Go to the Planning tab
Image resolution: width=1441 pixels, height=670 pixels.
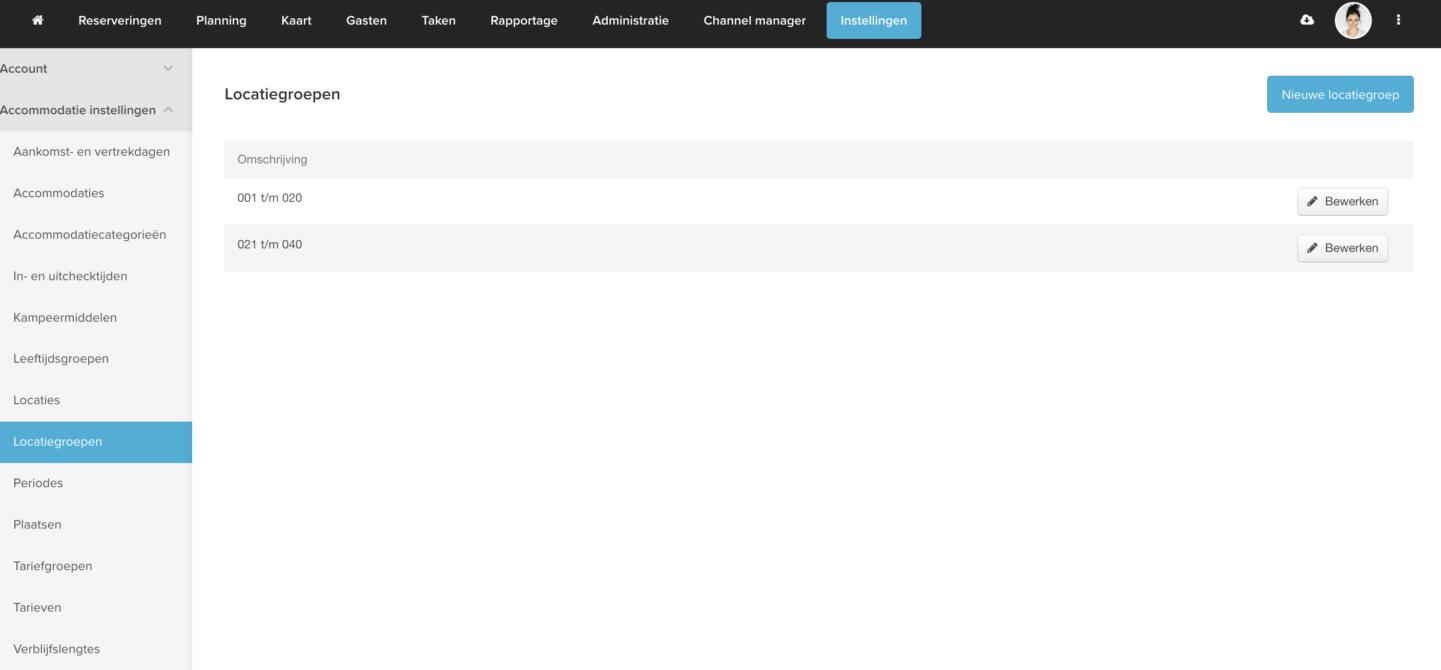coord(221,21)
